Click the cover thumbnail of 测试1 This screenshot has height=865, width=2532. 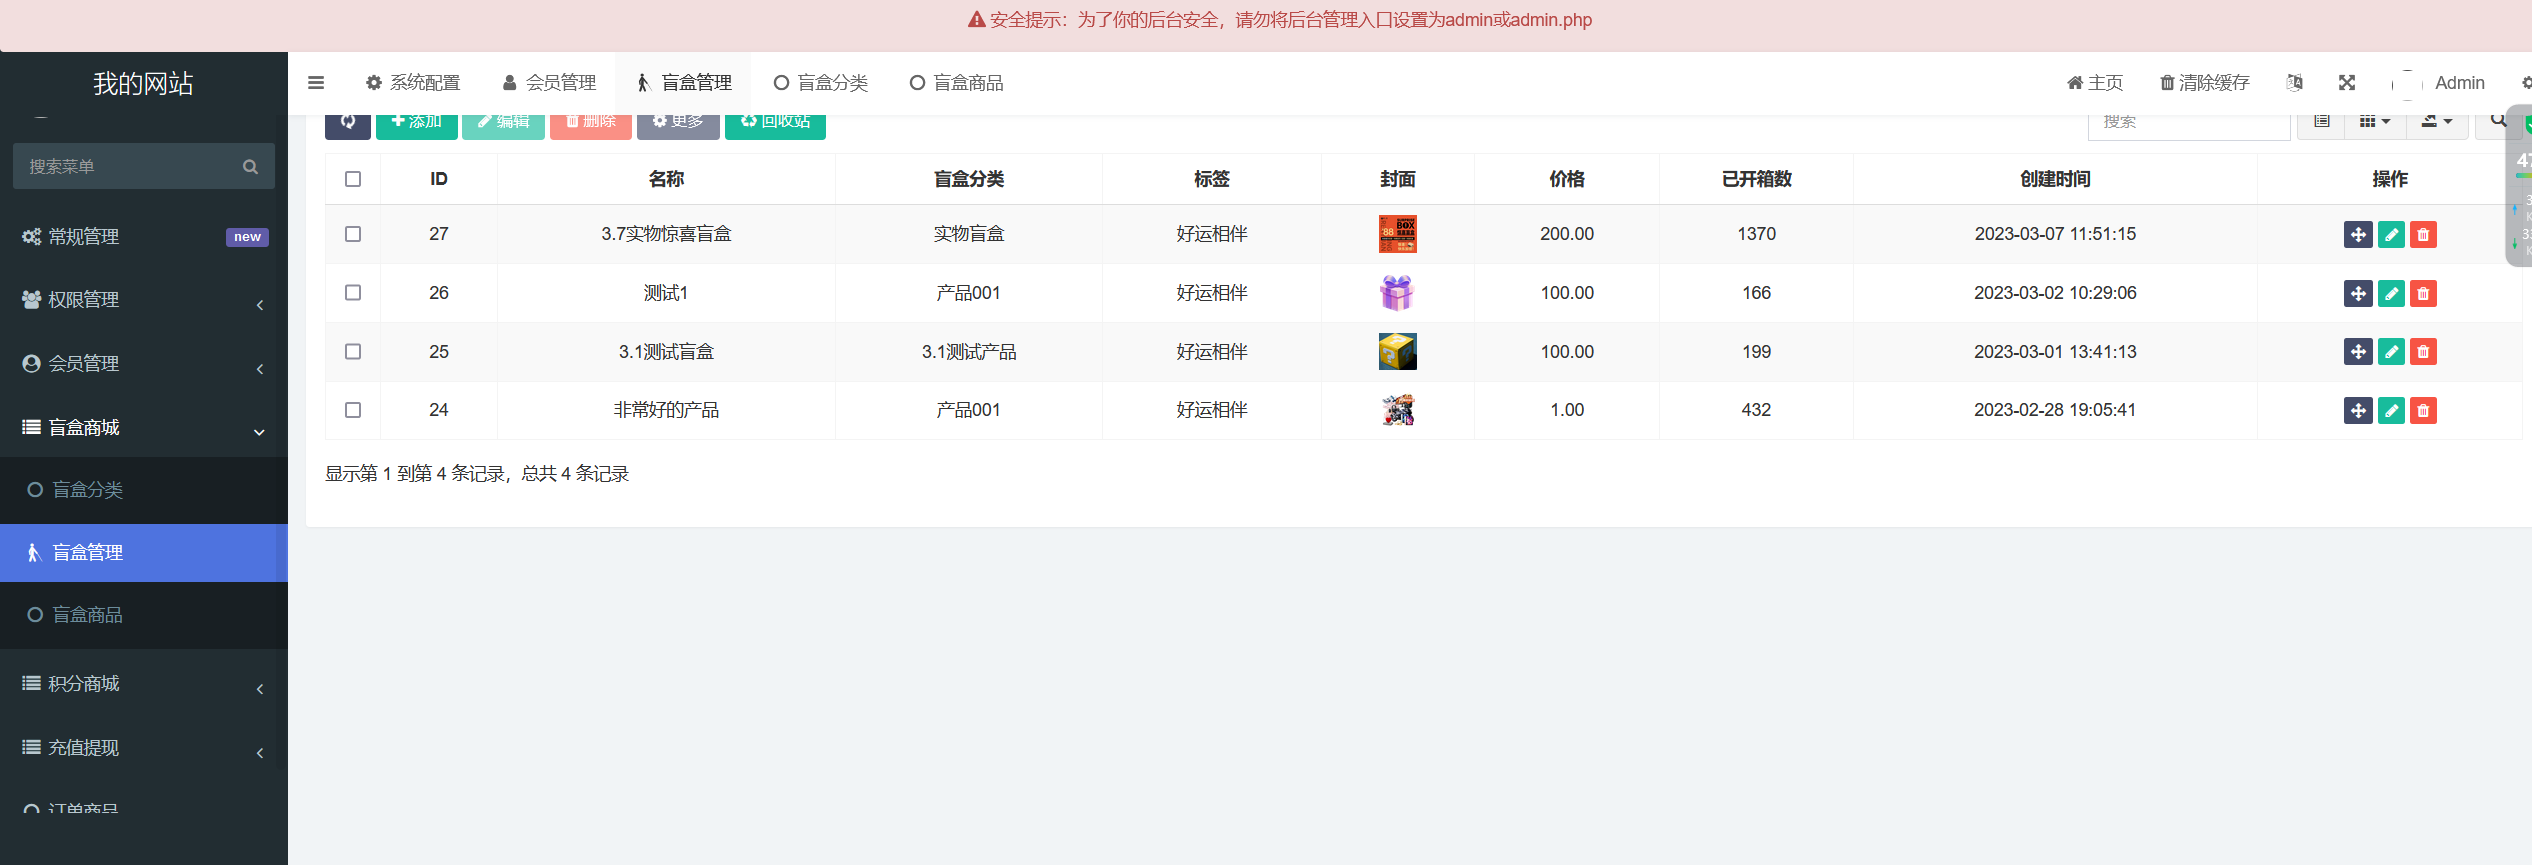[1397, 293]
